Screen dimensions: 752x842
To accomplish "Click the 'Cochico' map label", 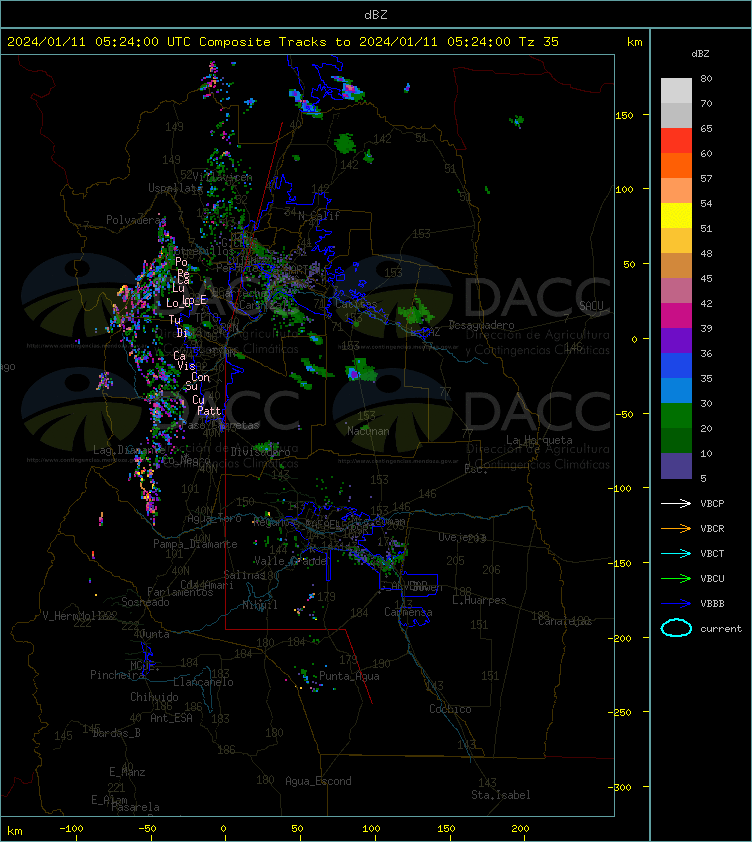I will [x=450, y=709].
